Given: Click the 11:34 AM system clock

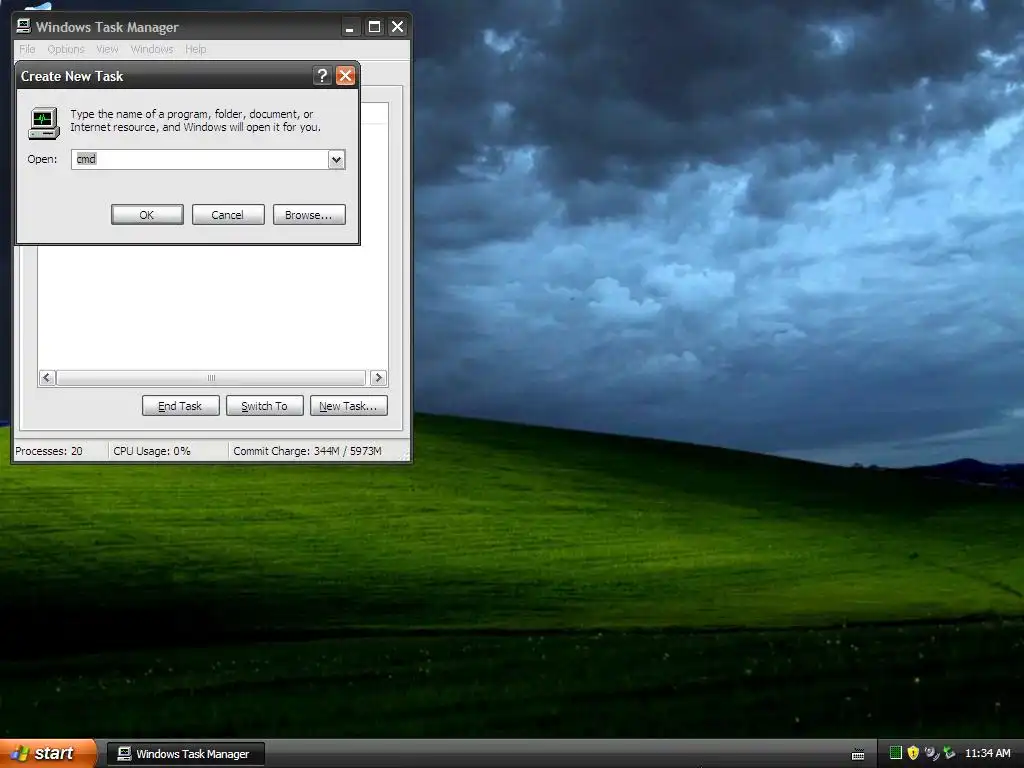Looking at the screenshot, I should click(987, 753).
